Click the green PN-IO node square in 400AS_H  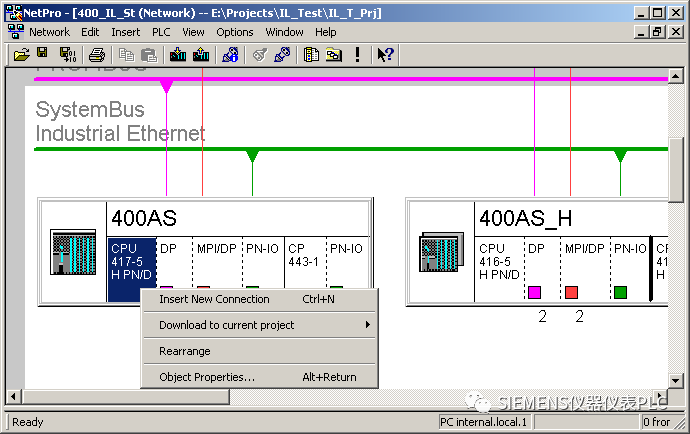[620, 292]
